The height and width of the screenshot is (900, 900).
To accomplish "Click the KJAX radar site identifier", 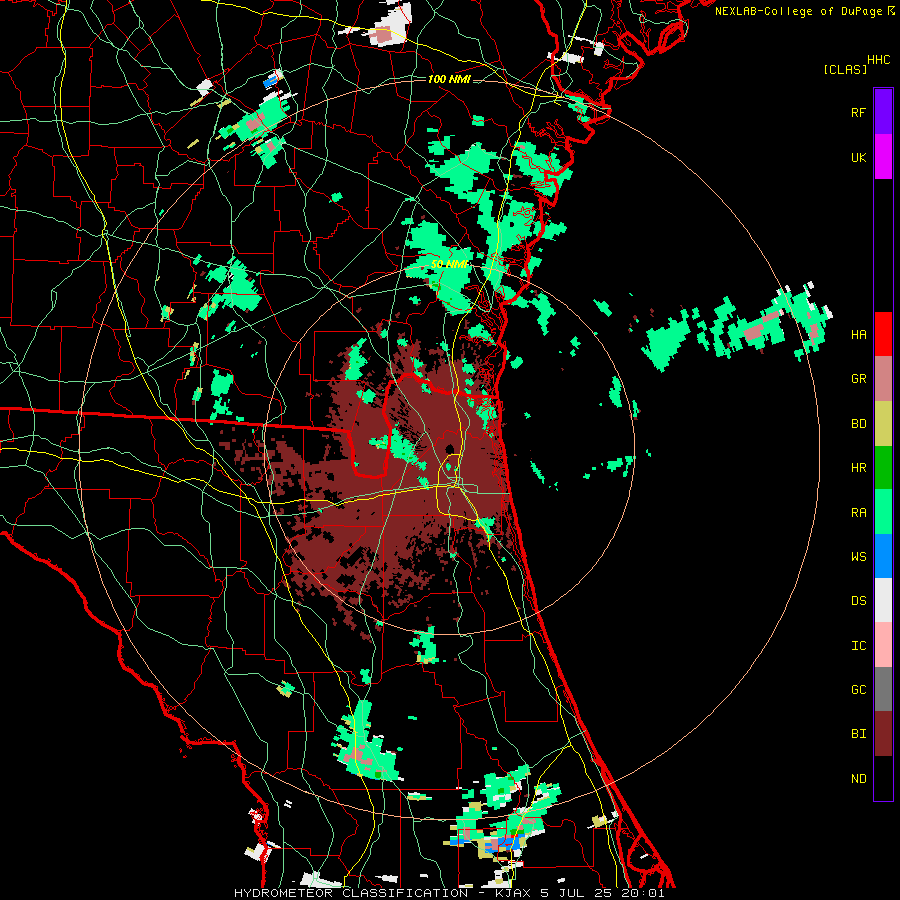I will pos(512,893).
